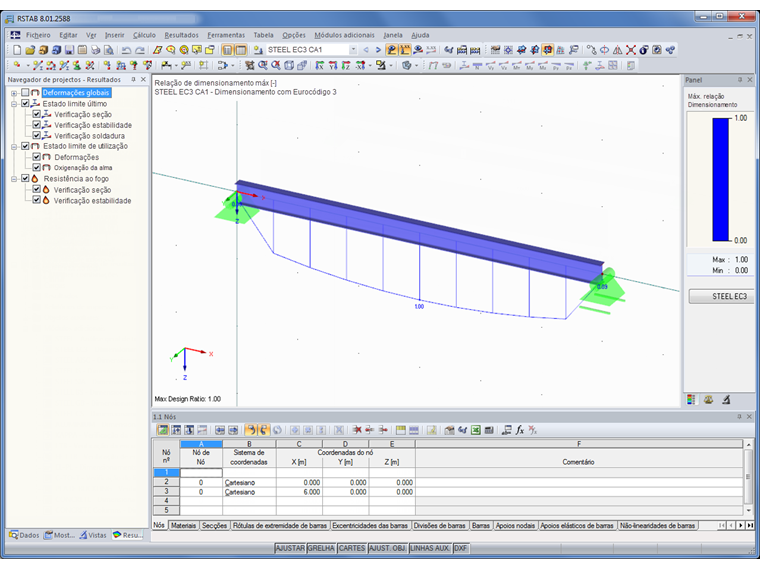Click the delete row red X table icon

click(357, 430)
